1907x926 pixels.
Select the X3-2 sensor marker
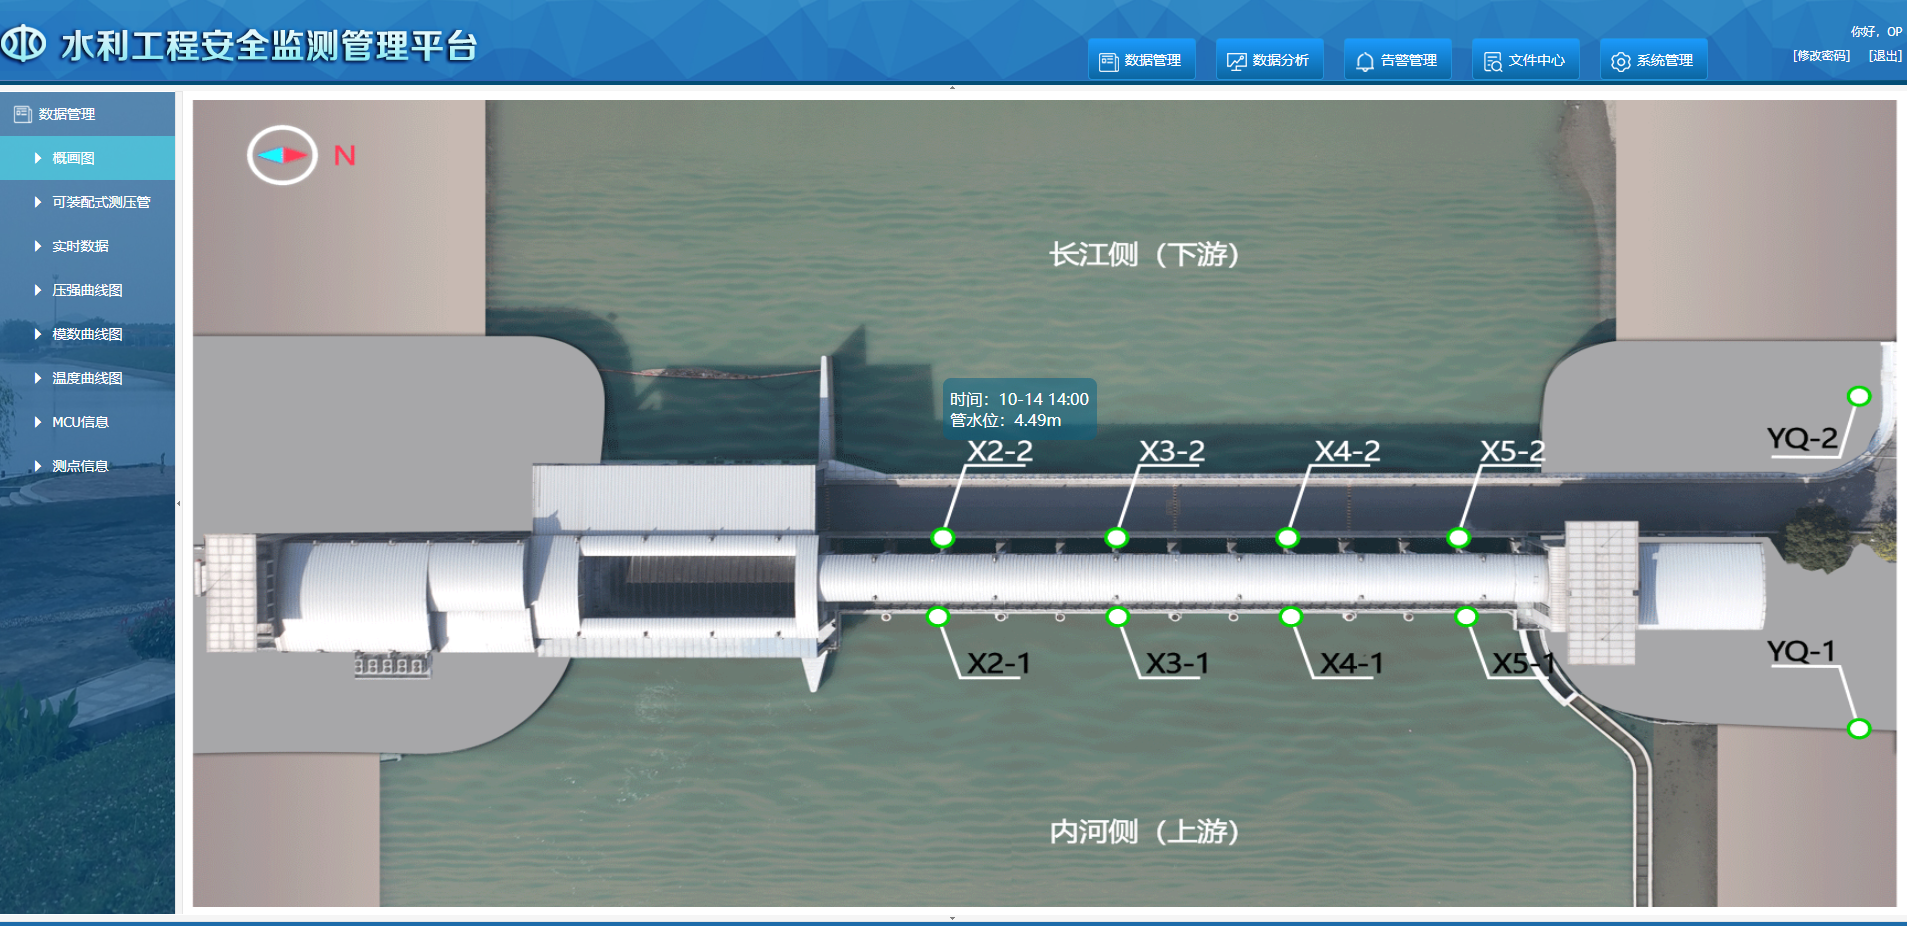click(x=1116, y=538)
